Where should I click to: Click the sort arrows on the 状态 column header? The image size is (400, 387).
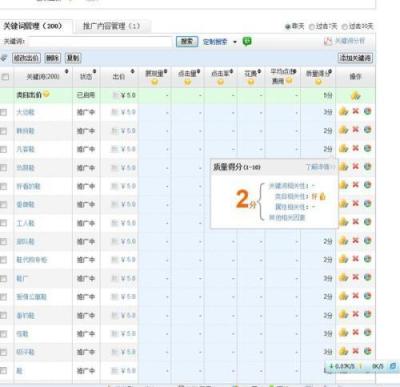tap(94, 72)
